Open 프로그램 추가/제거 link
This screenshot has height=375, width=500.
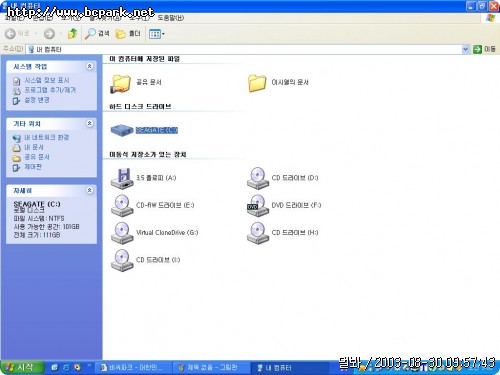tap(50, 90)
